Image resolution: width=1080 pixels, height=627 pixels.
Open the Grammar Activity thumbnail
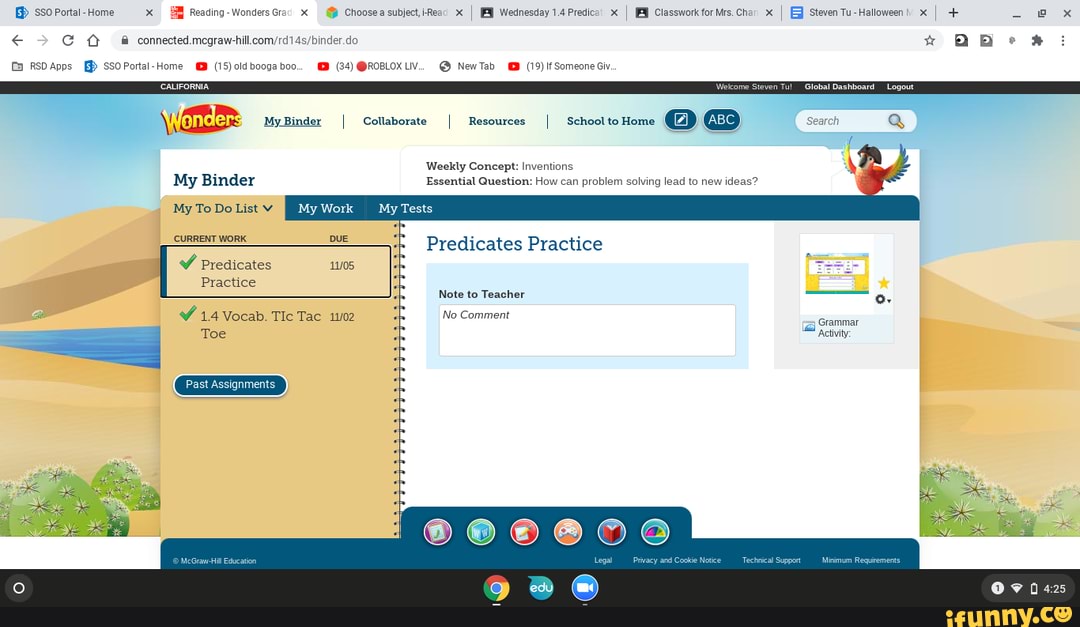837,273
